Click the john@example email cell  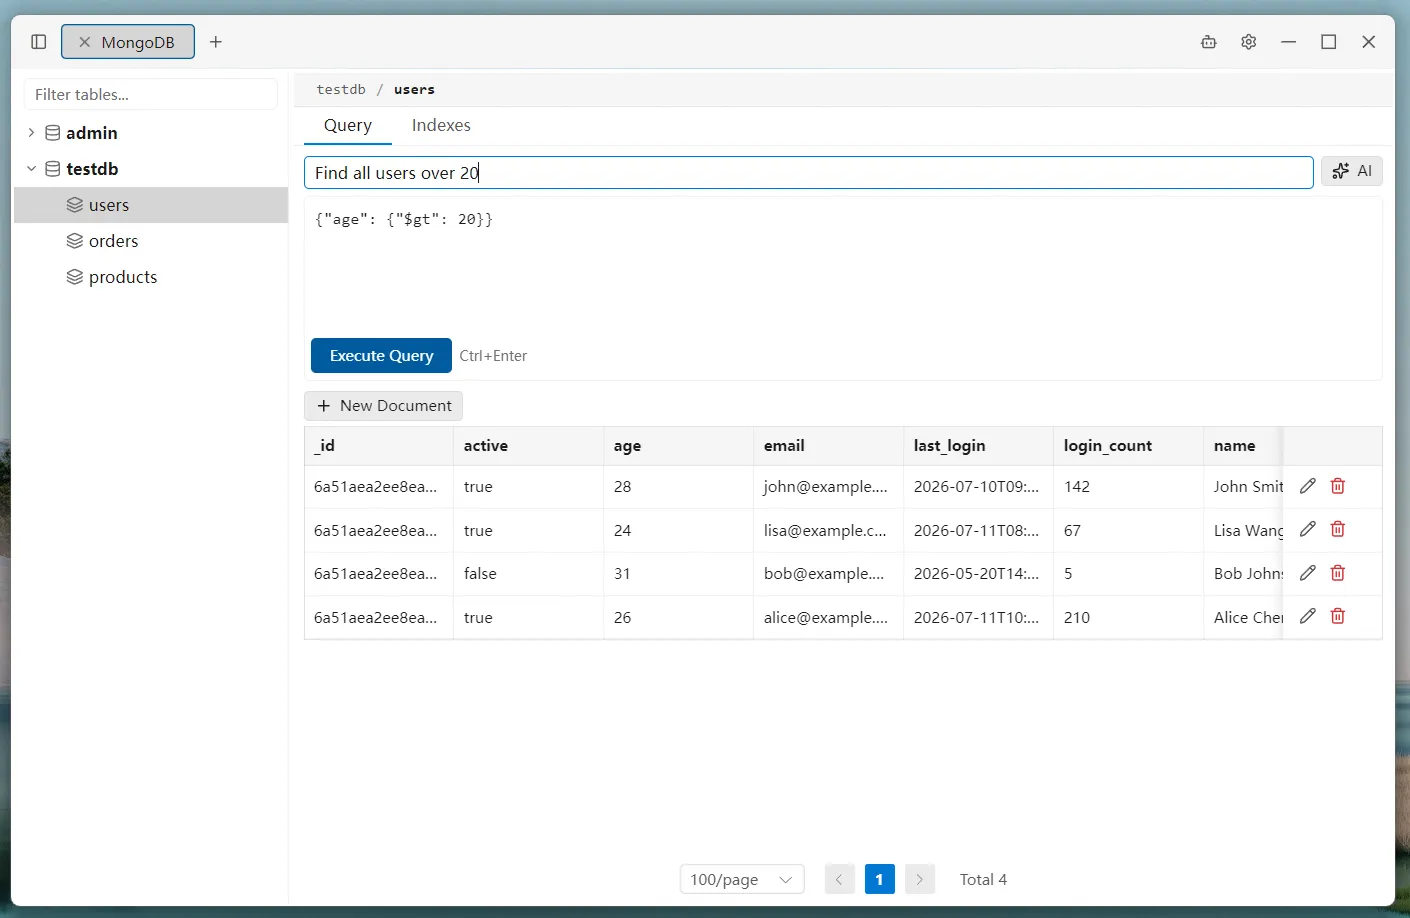[x=829, y=487]
